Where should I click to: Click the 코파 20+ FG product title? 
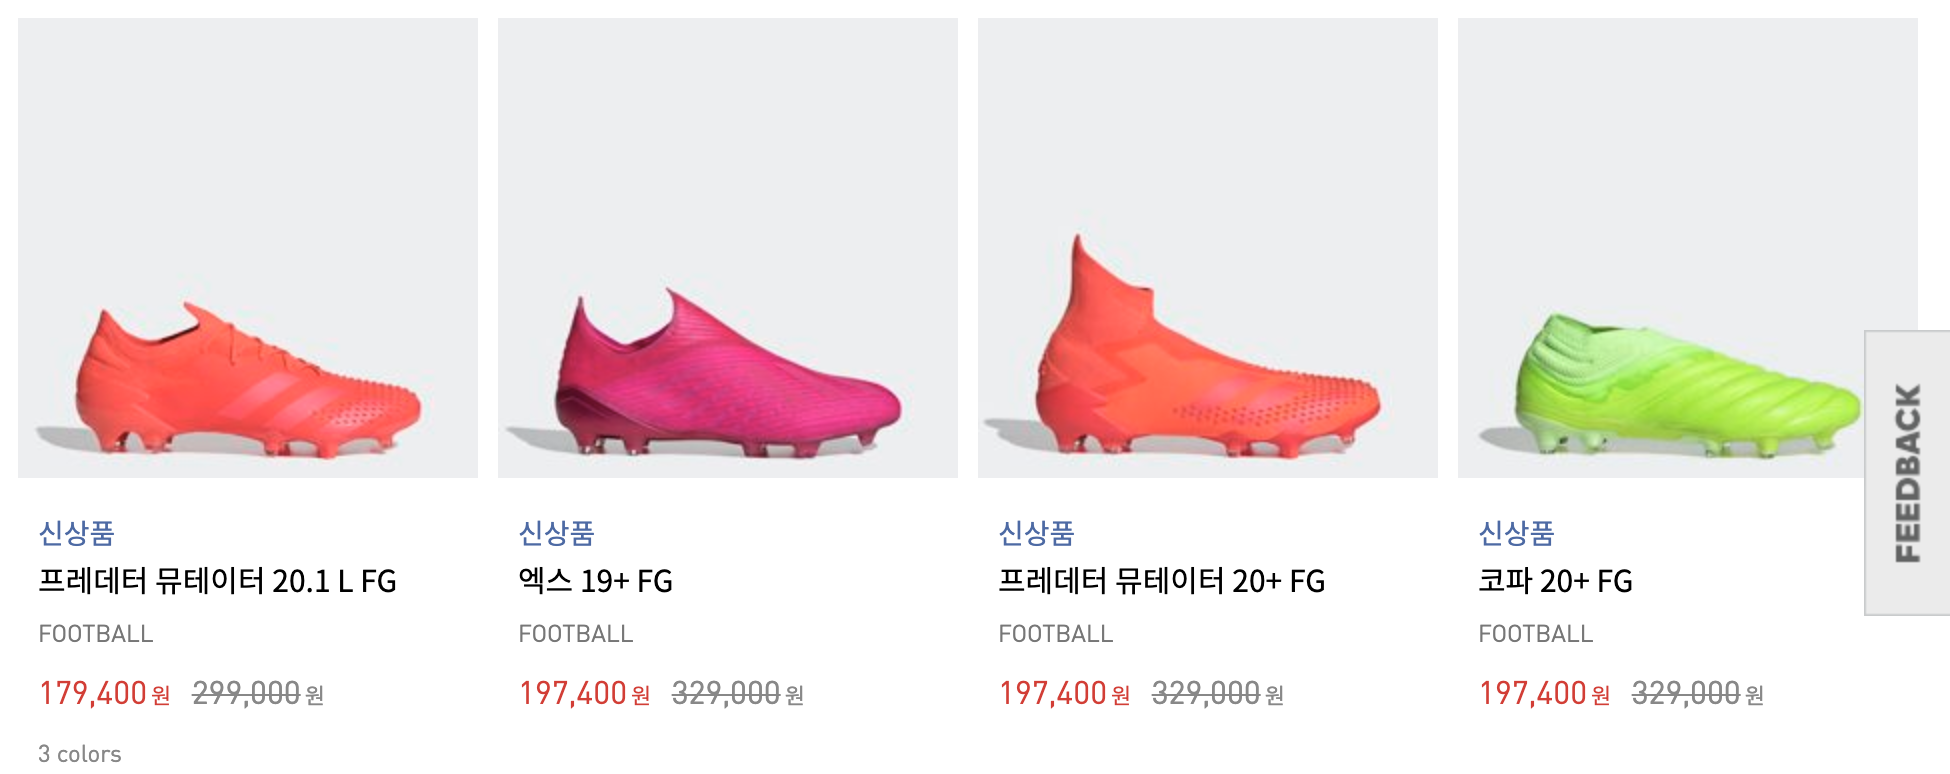click(1555, 581)
